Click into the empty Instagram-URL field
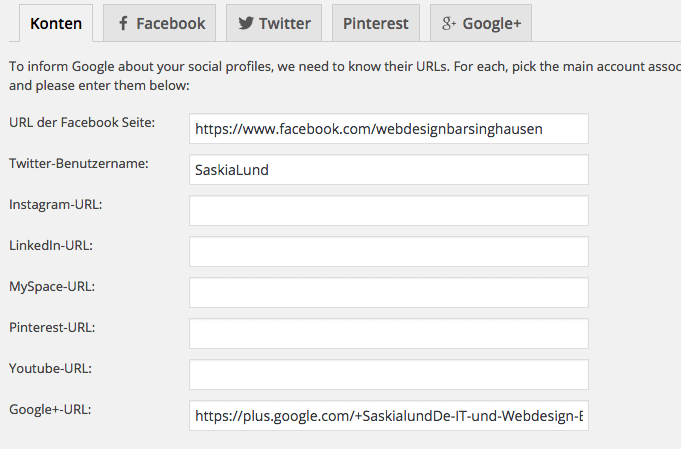This screenshot has height=449, width=681. pyautogui.click(x=388, y=211)
